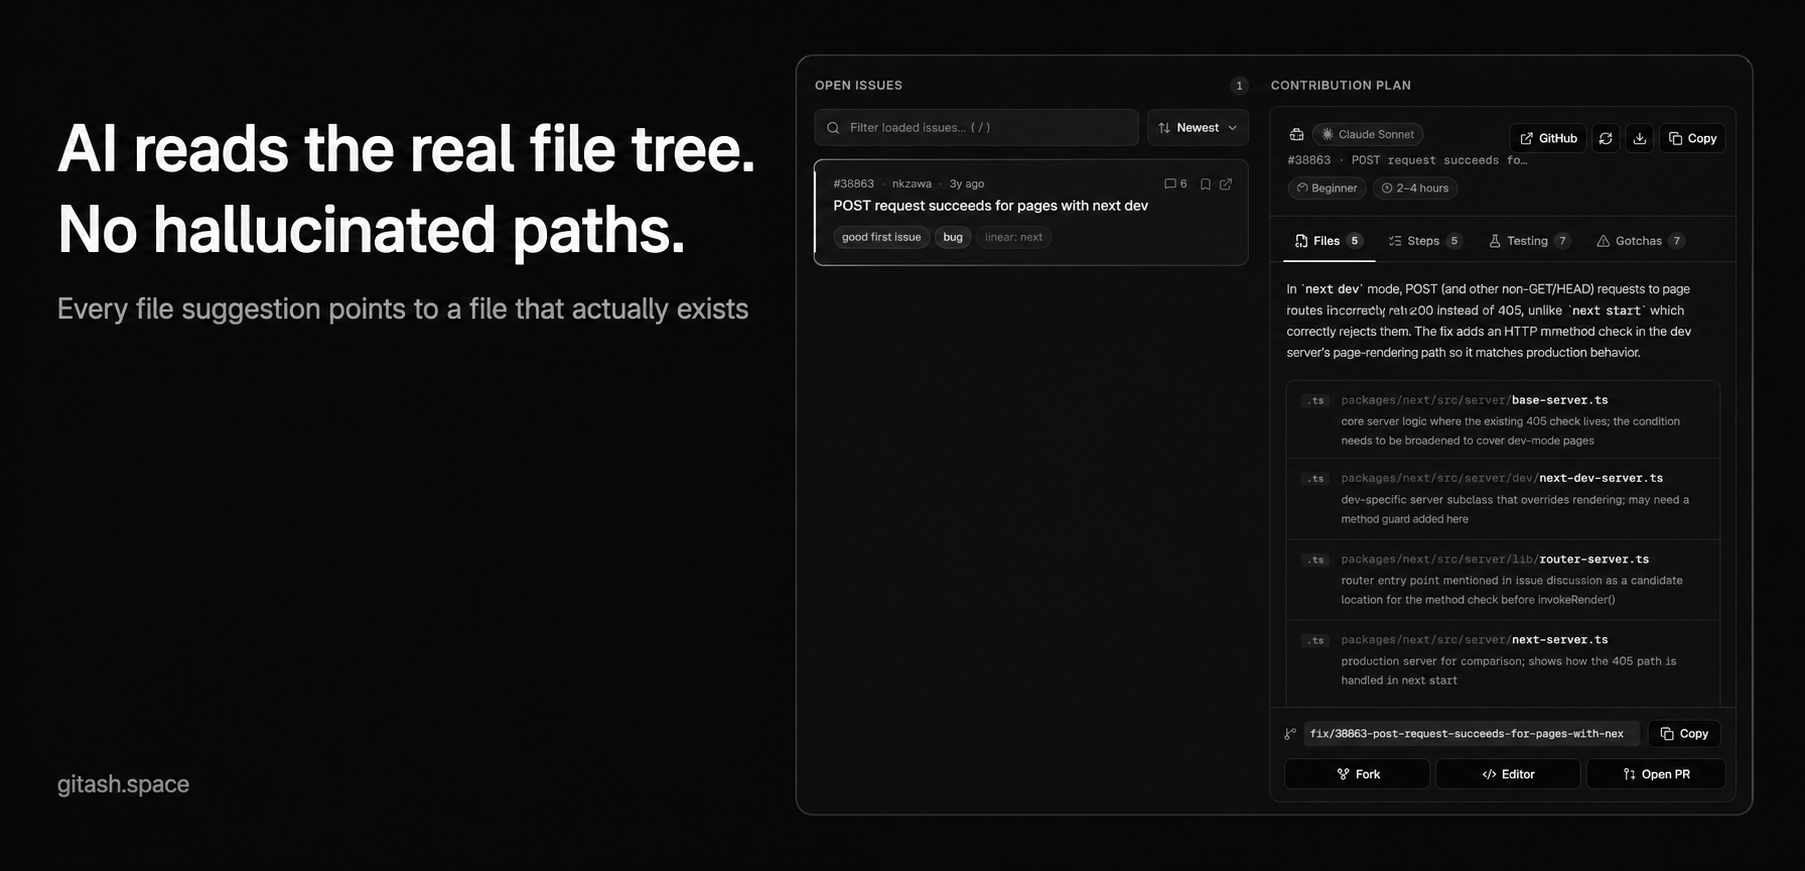Click the bug label
Screen dimensions: 1805x871
[x=953, y=237]
